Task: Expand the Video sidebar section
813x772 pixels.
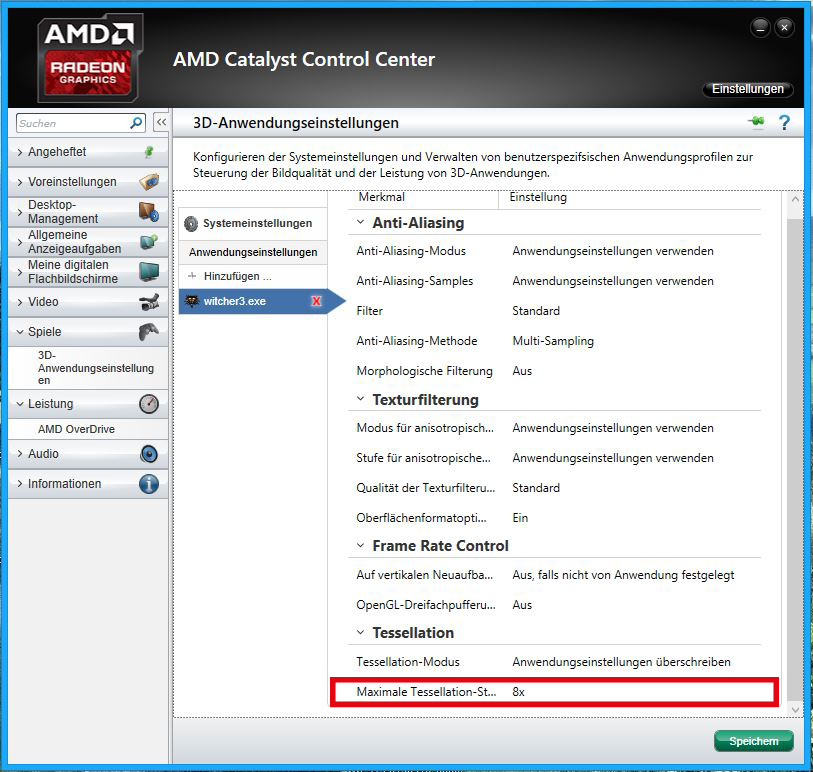Action: coord(20,302)
